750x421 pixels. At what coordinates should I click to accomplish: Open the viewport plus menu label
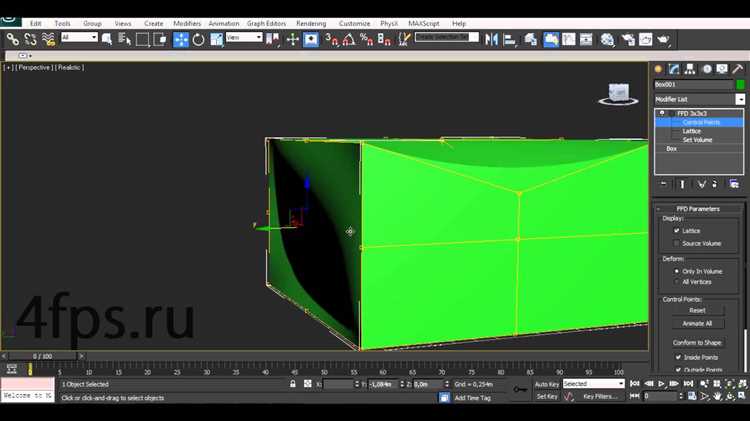click(x=8, y=67)
